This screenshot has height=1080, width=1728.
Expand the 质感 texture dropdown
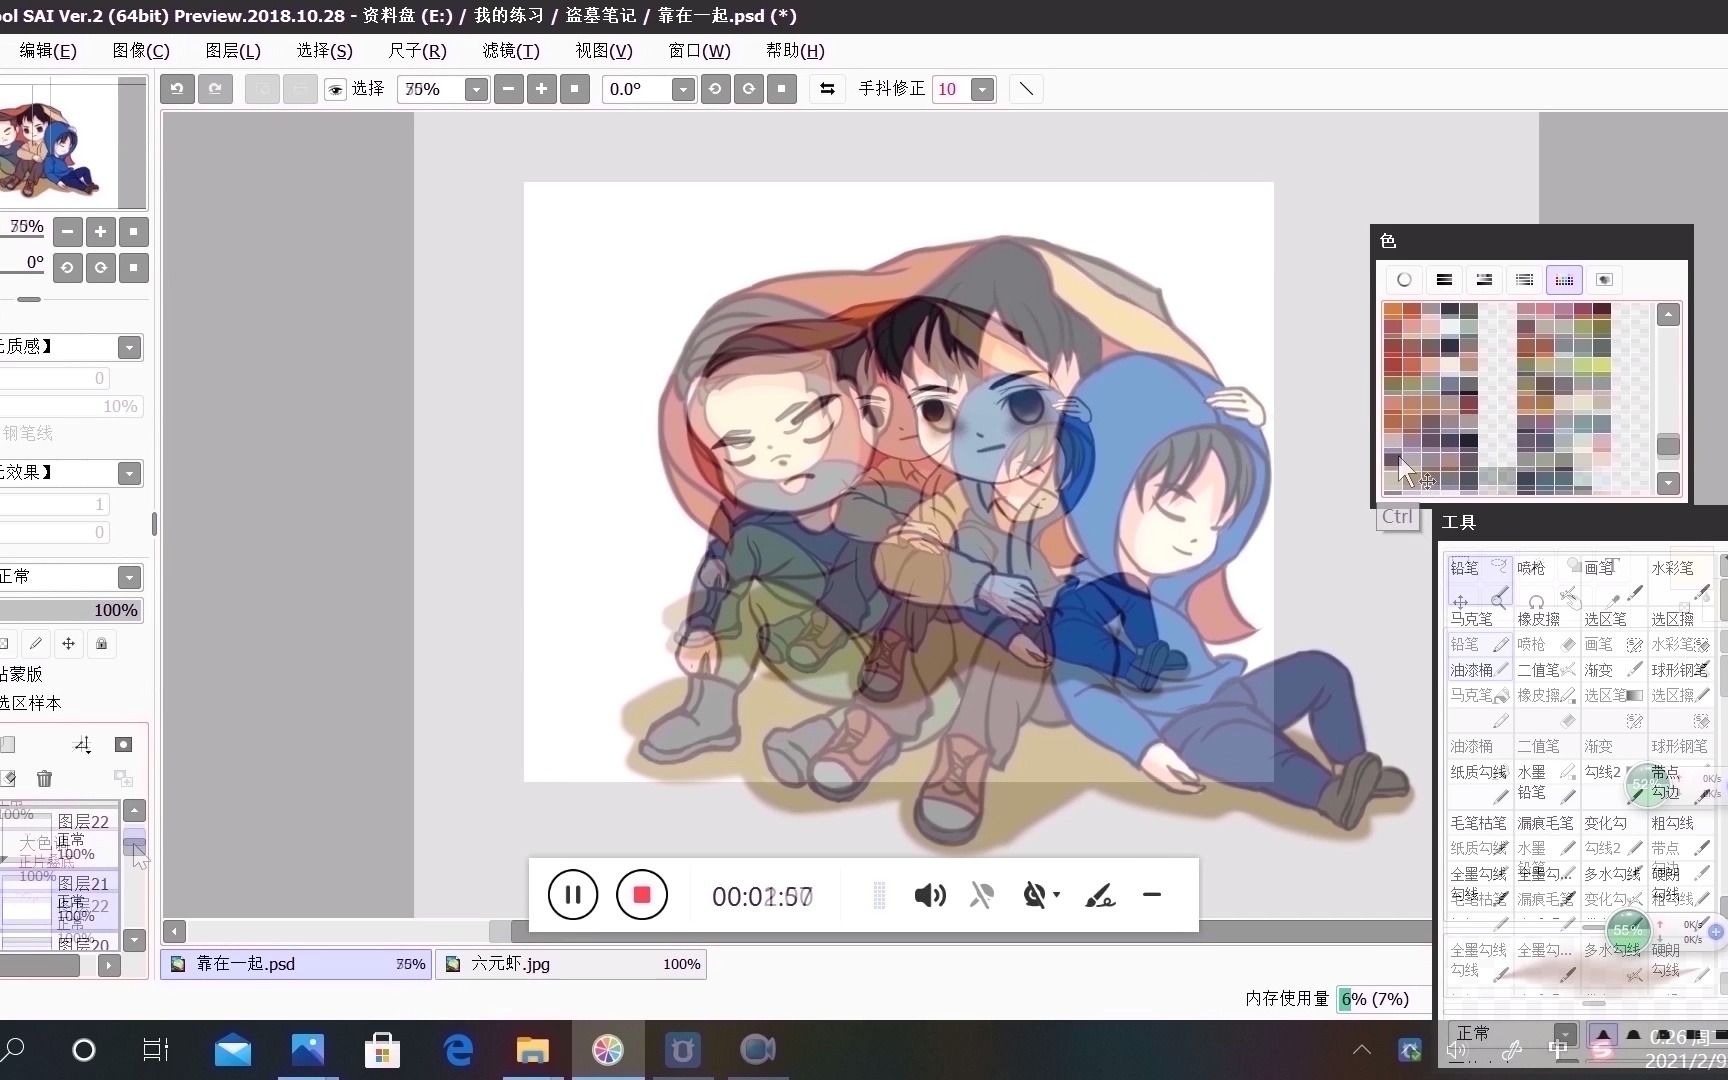(x=129, y=347)
